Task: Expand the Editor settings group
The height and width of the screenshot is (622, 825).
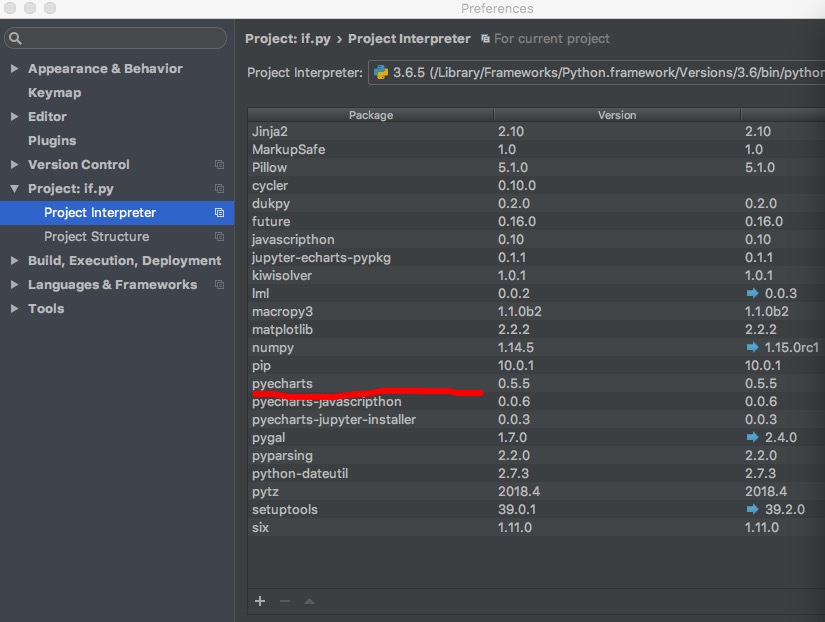Action: pos(15,116)
